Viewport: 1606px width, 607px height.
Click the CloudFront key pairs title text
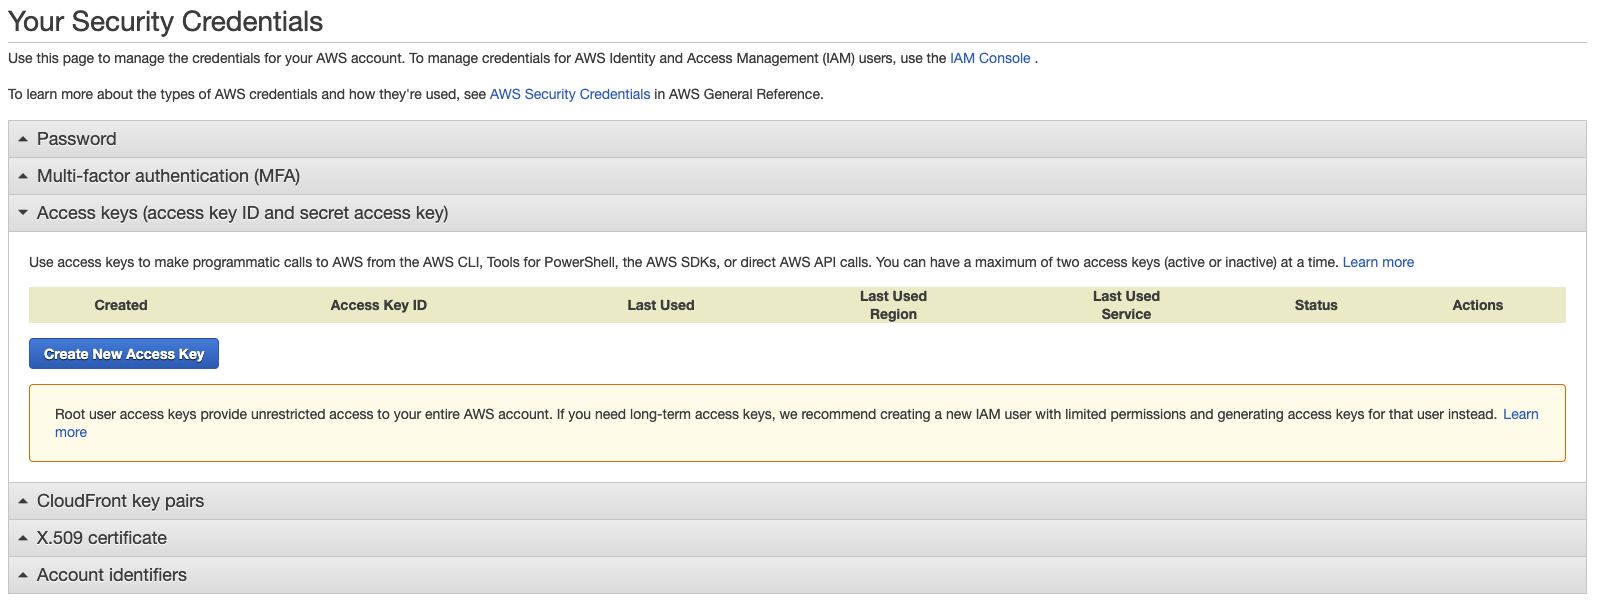pyautogui.click(x=120, y=501)
